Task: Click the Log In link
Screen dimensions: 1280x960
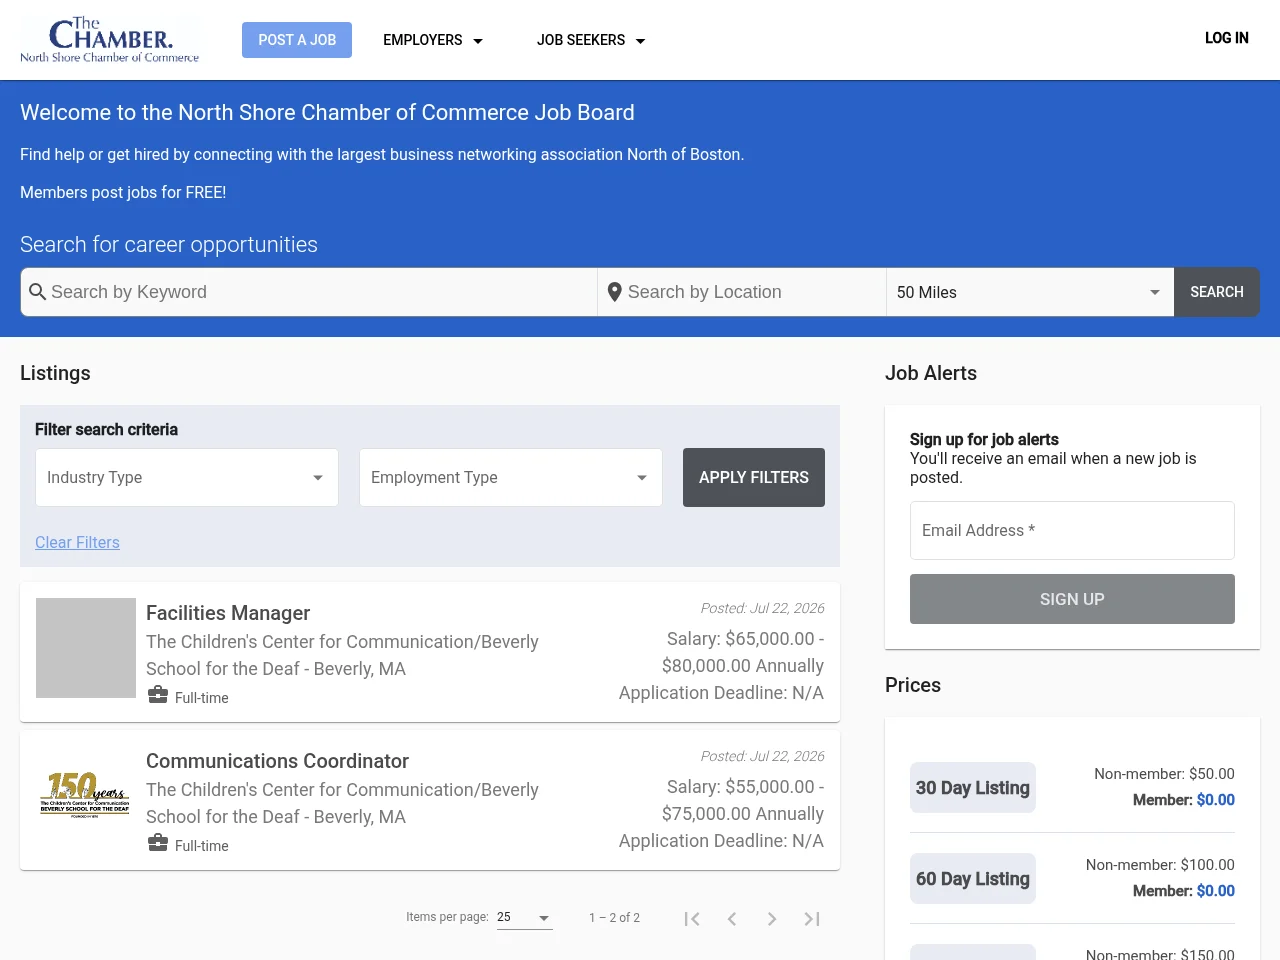Action: point(1227,38)
